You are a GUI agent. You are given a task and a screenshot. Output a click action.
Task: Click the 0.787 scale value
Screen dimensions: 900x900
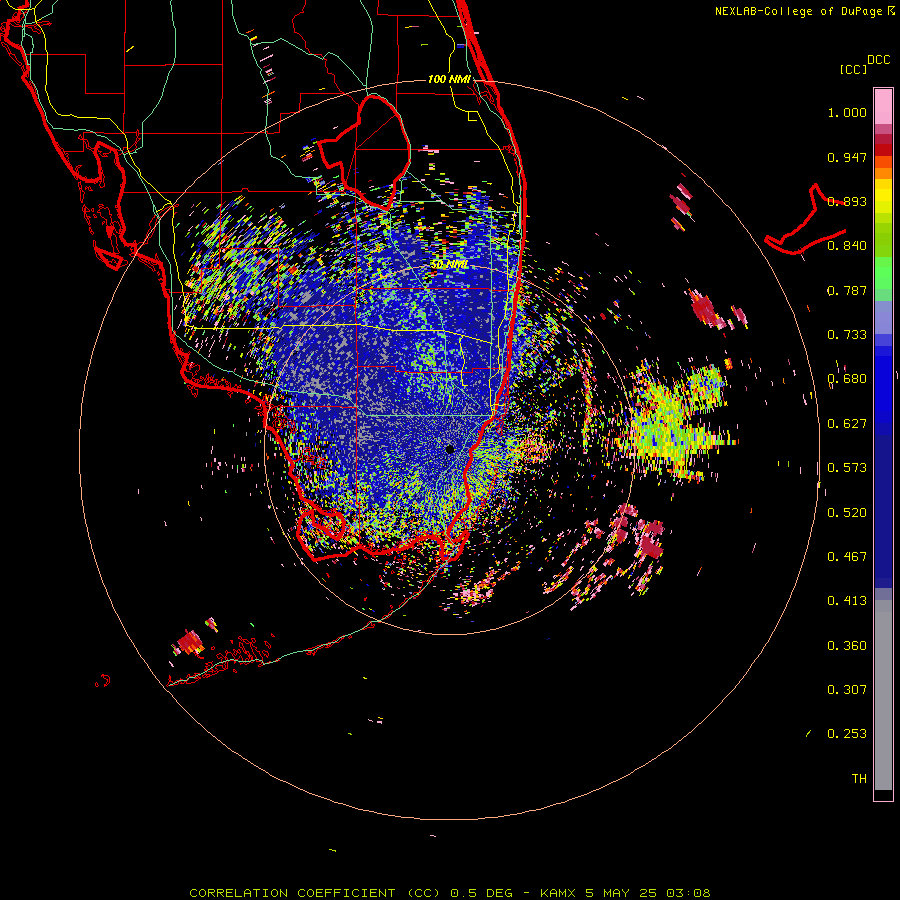847,290
